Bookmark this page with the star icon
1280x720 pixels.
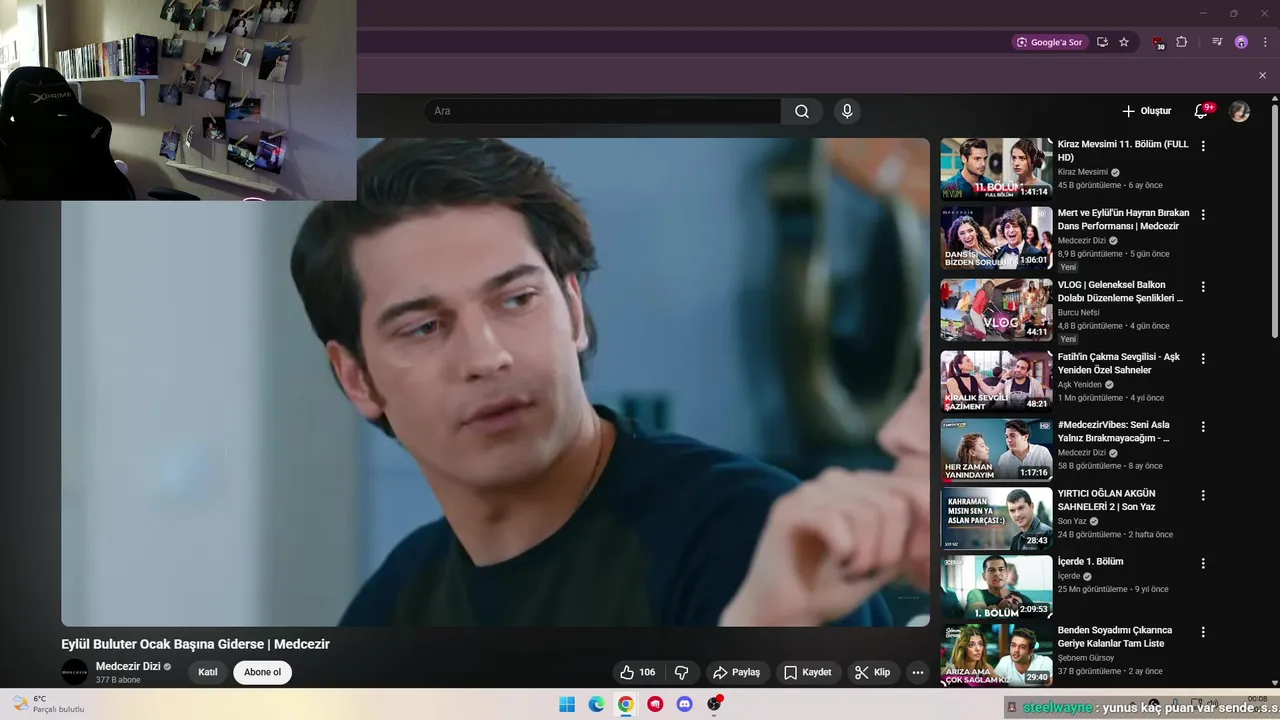(1124, 42)
